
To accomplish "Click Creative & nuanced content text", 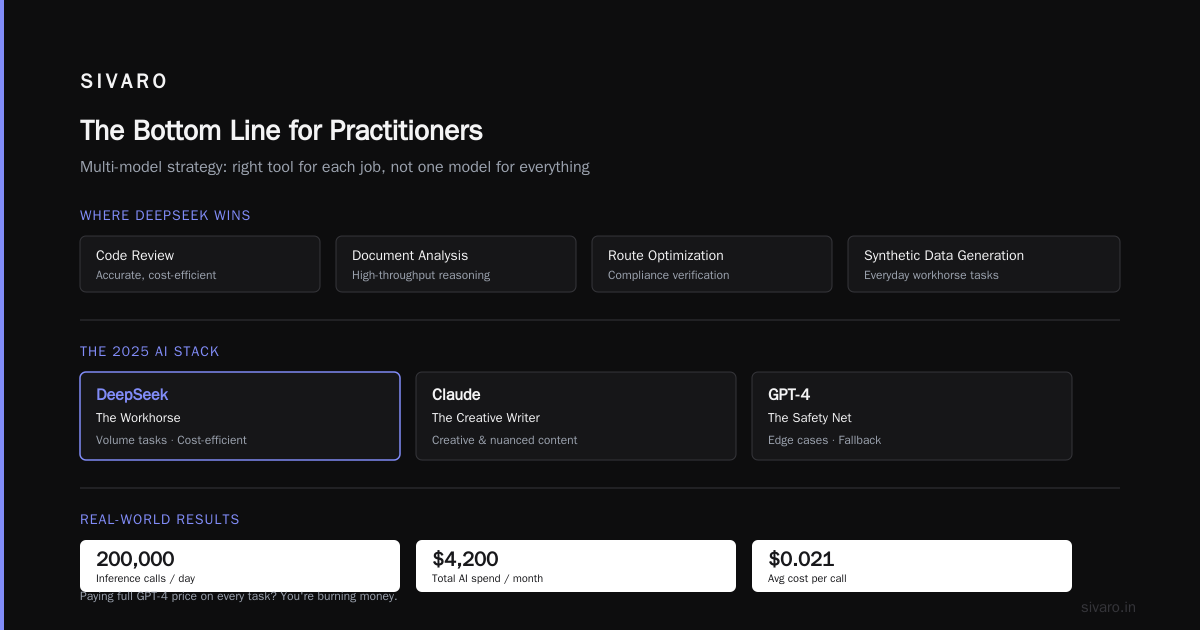I will 505,440.
